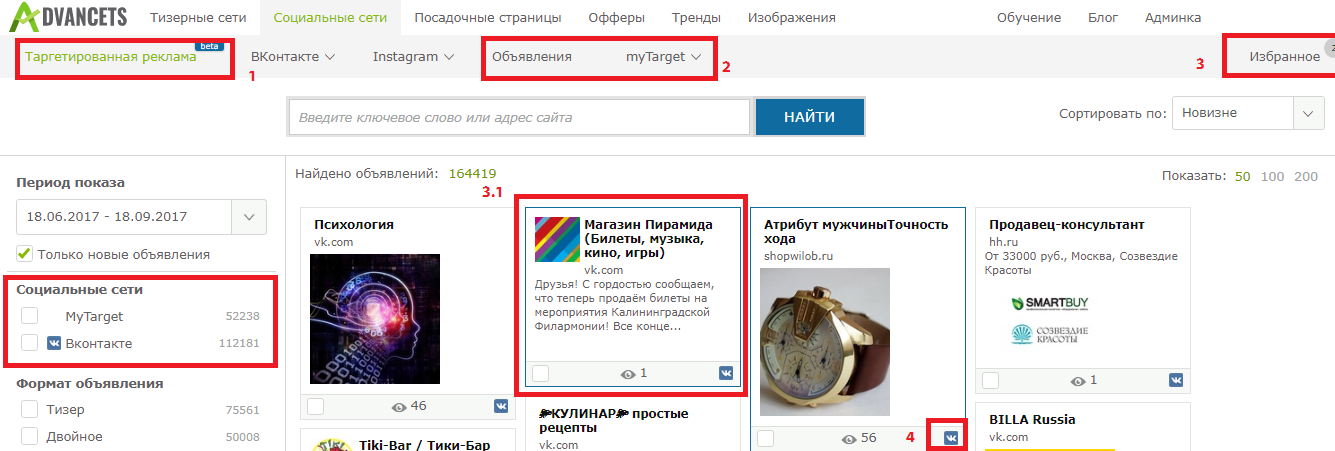
Task: Click the Advancets logo
Action: click(72, 17)
